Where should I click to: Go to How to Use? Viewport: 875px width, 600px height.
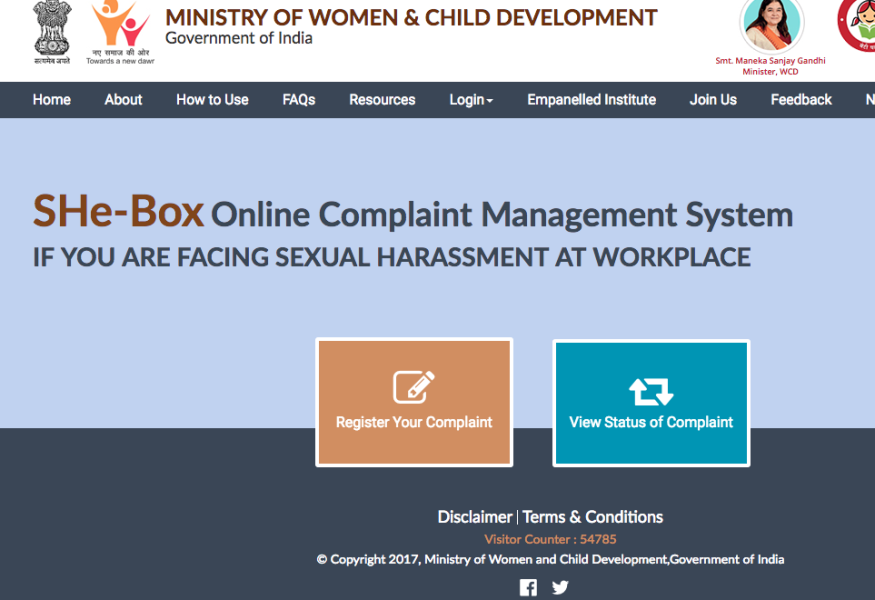(x=212, y=100)
